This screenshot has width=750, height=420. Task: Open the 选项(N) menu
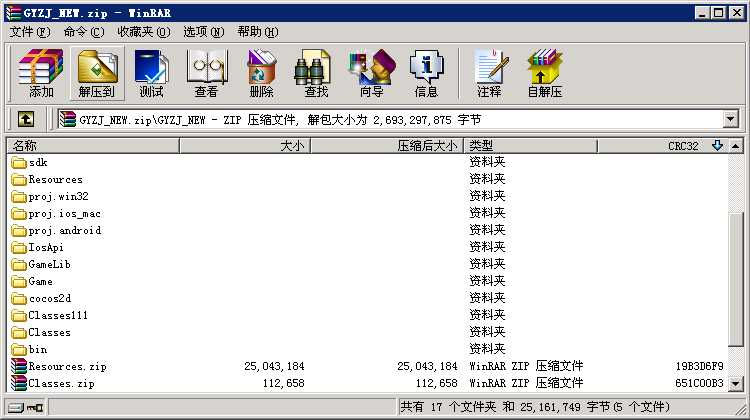(x=204, y=32)
